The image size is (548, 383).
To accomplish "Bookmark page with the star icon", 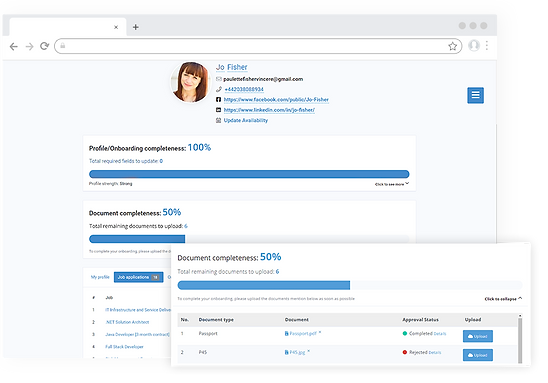I will coord(453,46).
